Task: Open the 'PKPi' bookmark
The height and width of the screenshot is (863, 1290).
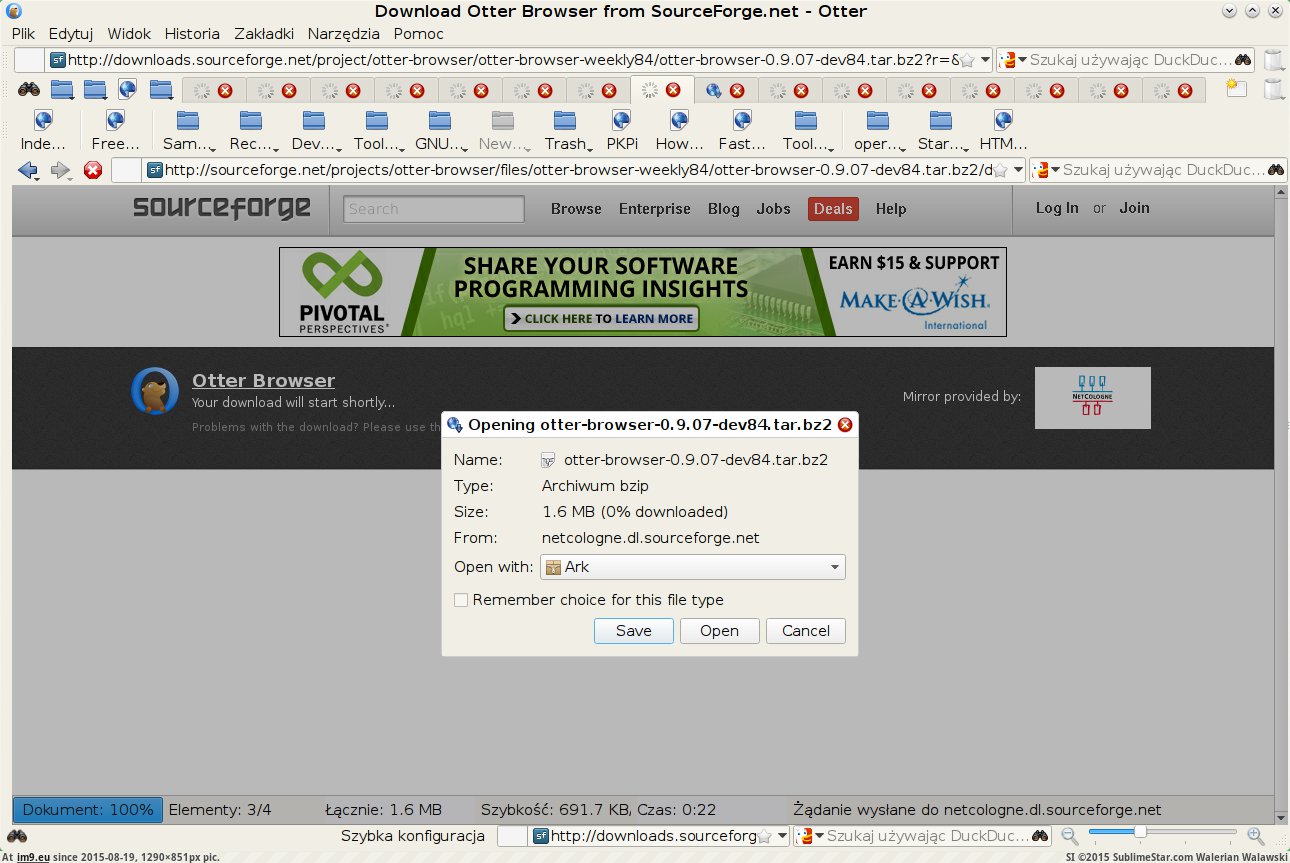Action: 622,131
